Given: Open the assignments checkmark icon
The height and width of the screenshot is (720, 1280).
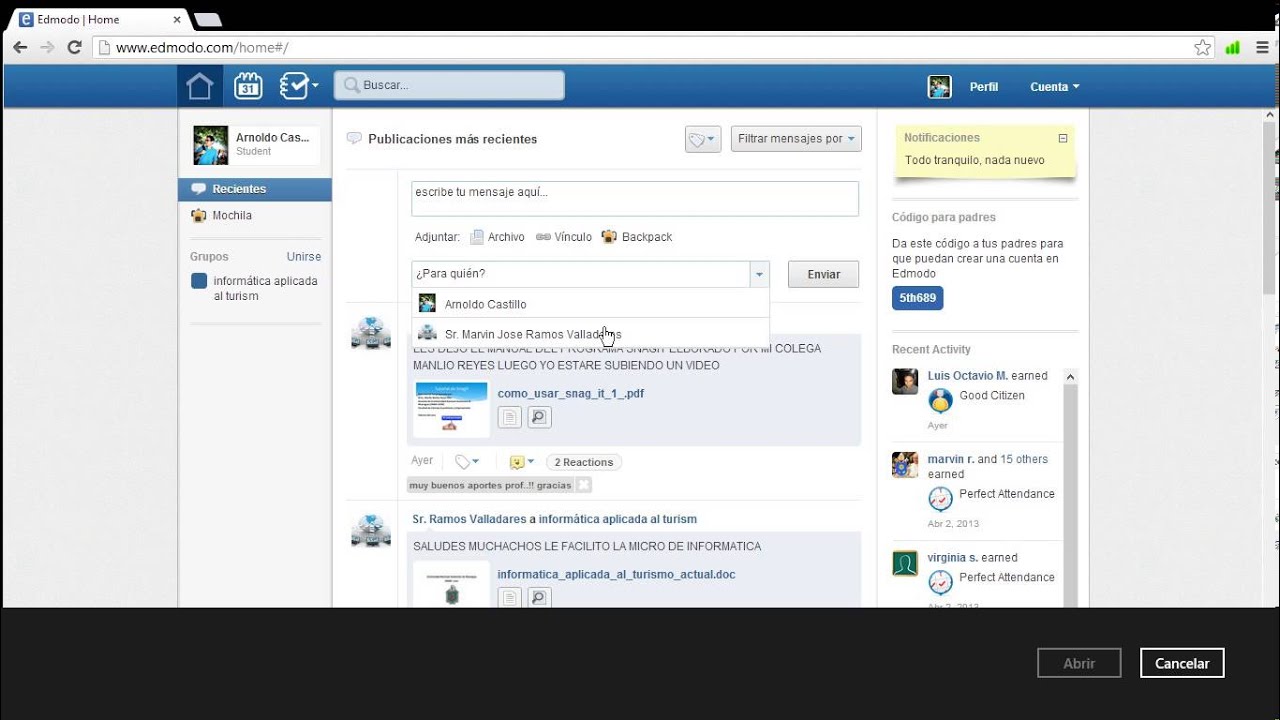Looking at the screenshot, I should click(x=294, y=86).
